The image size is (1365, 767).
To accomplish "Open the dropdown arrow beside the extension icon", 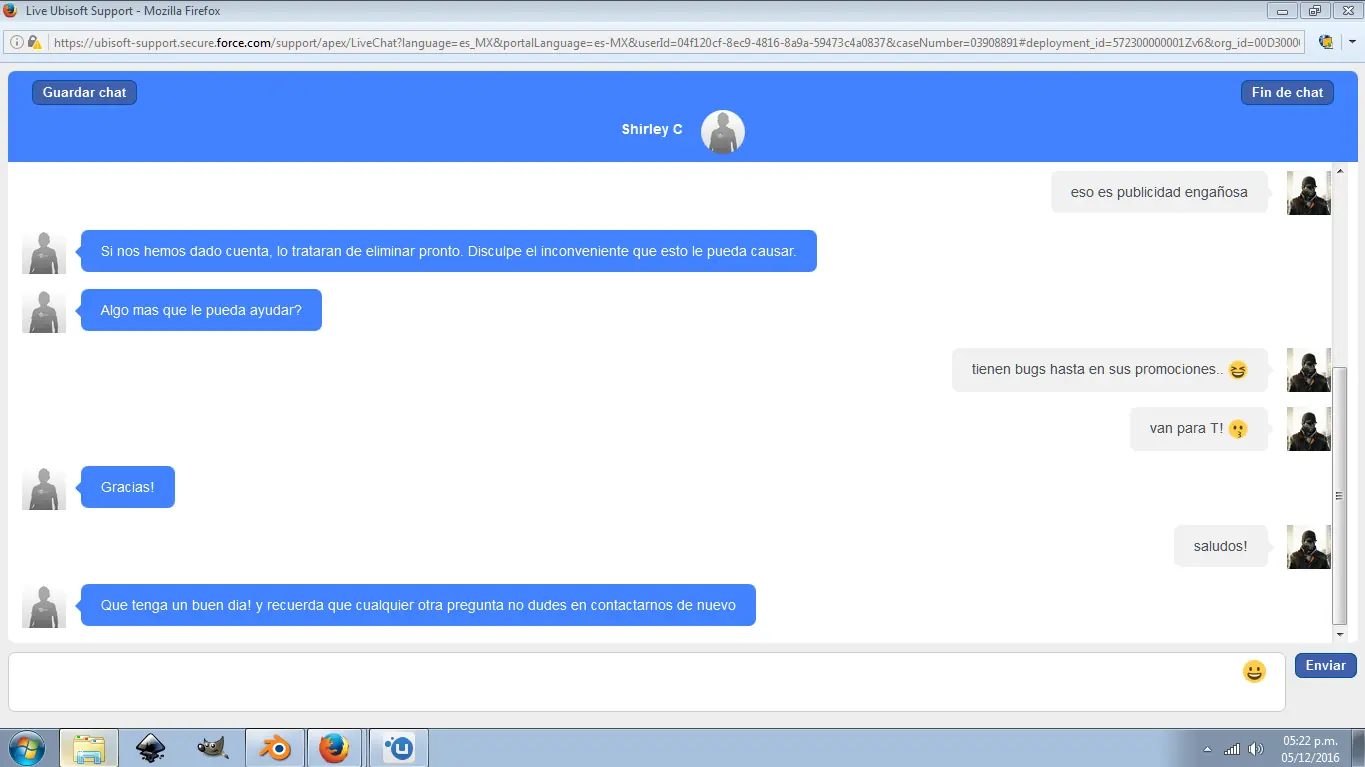I will pyautogui.click(x=1351, y=43).
